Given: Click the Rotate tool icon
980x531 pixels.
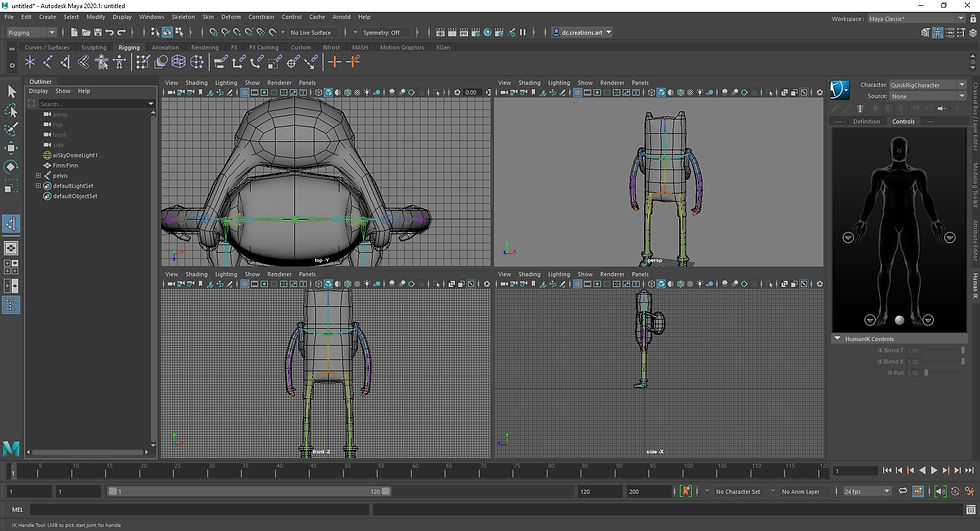Looking at the screenshot, I should (x=11, y=166).
